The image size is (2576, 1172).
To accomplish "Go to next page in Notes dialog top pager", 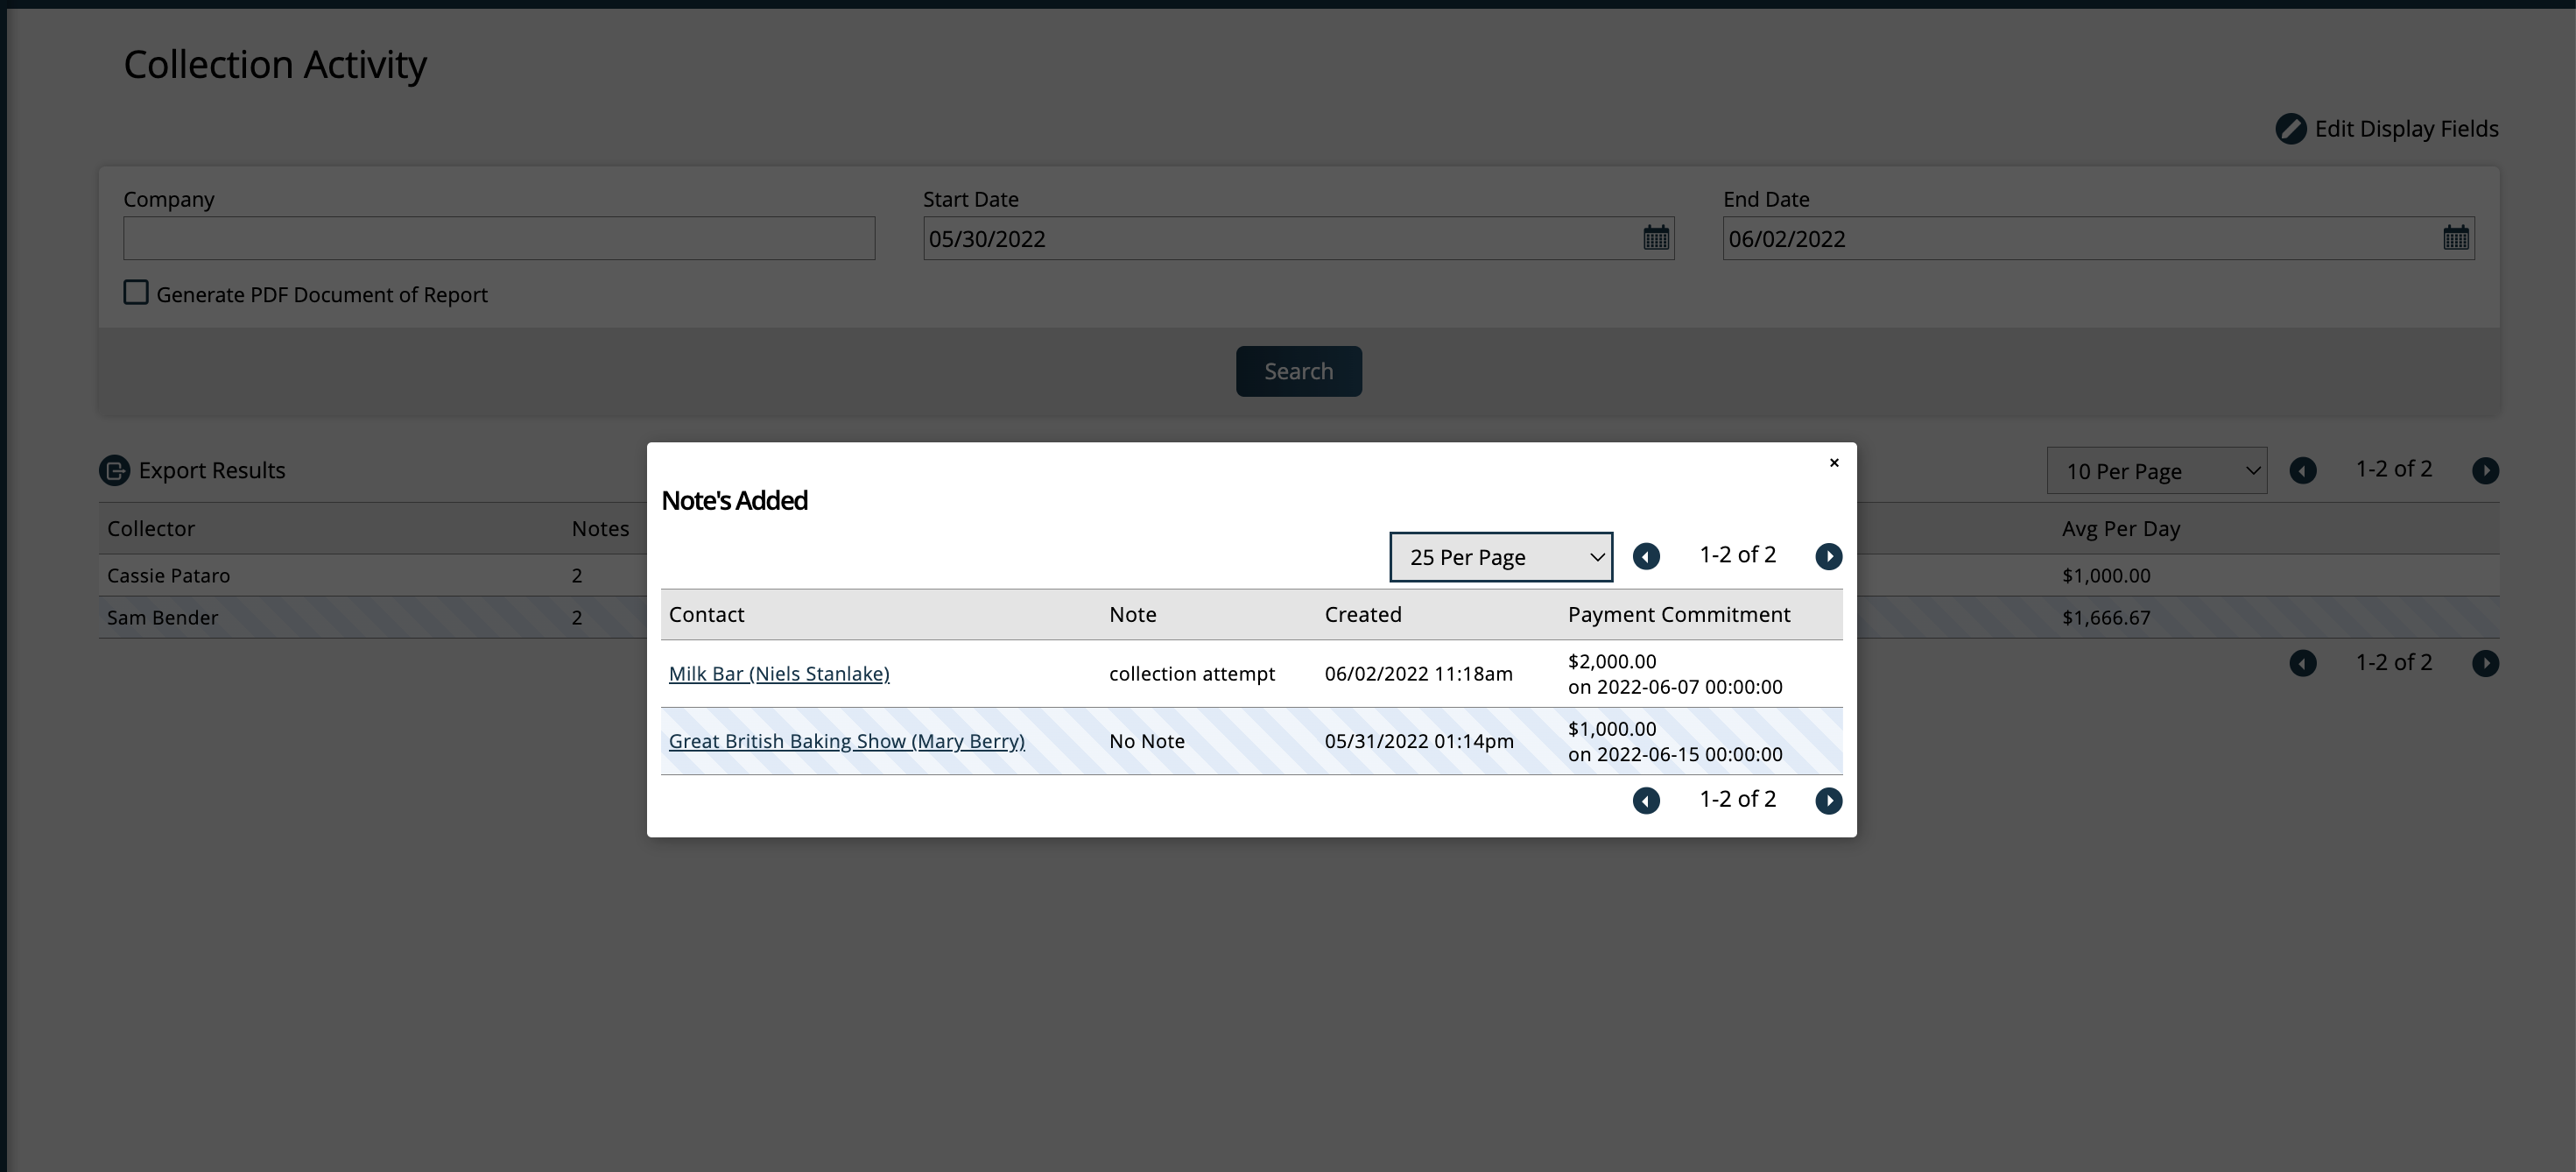I will tap(1828, 556).
